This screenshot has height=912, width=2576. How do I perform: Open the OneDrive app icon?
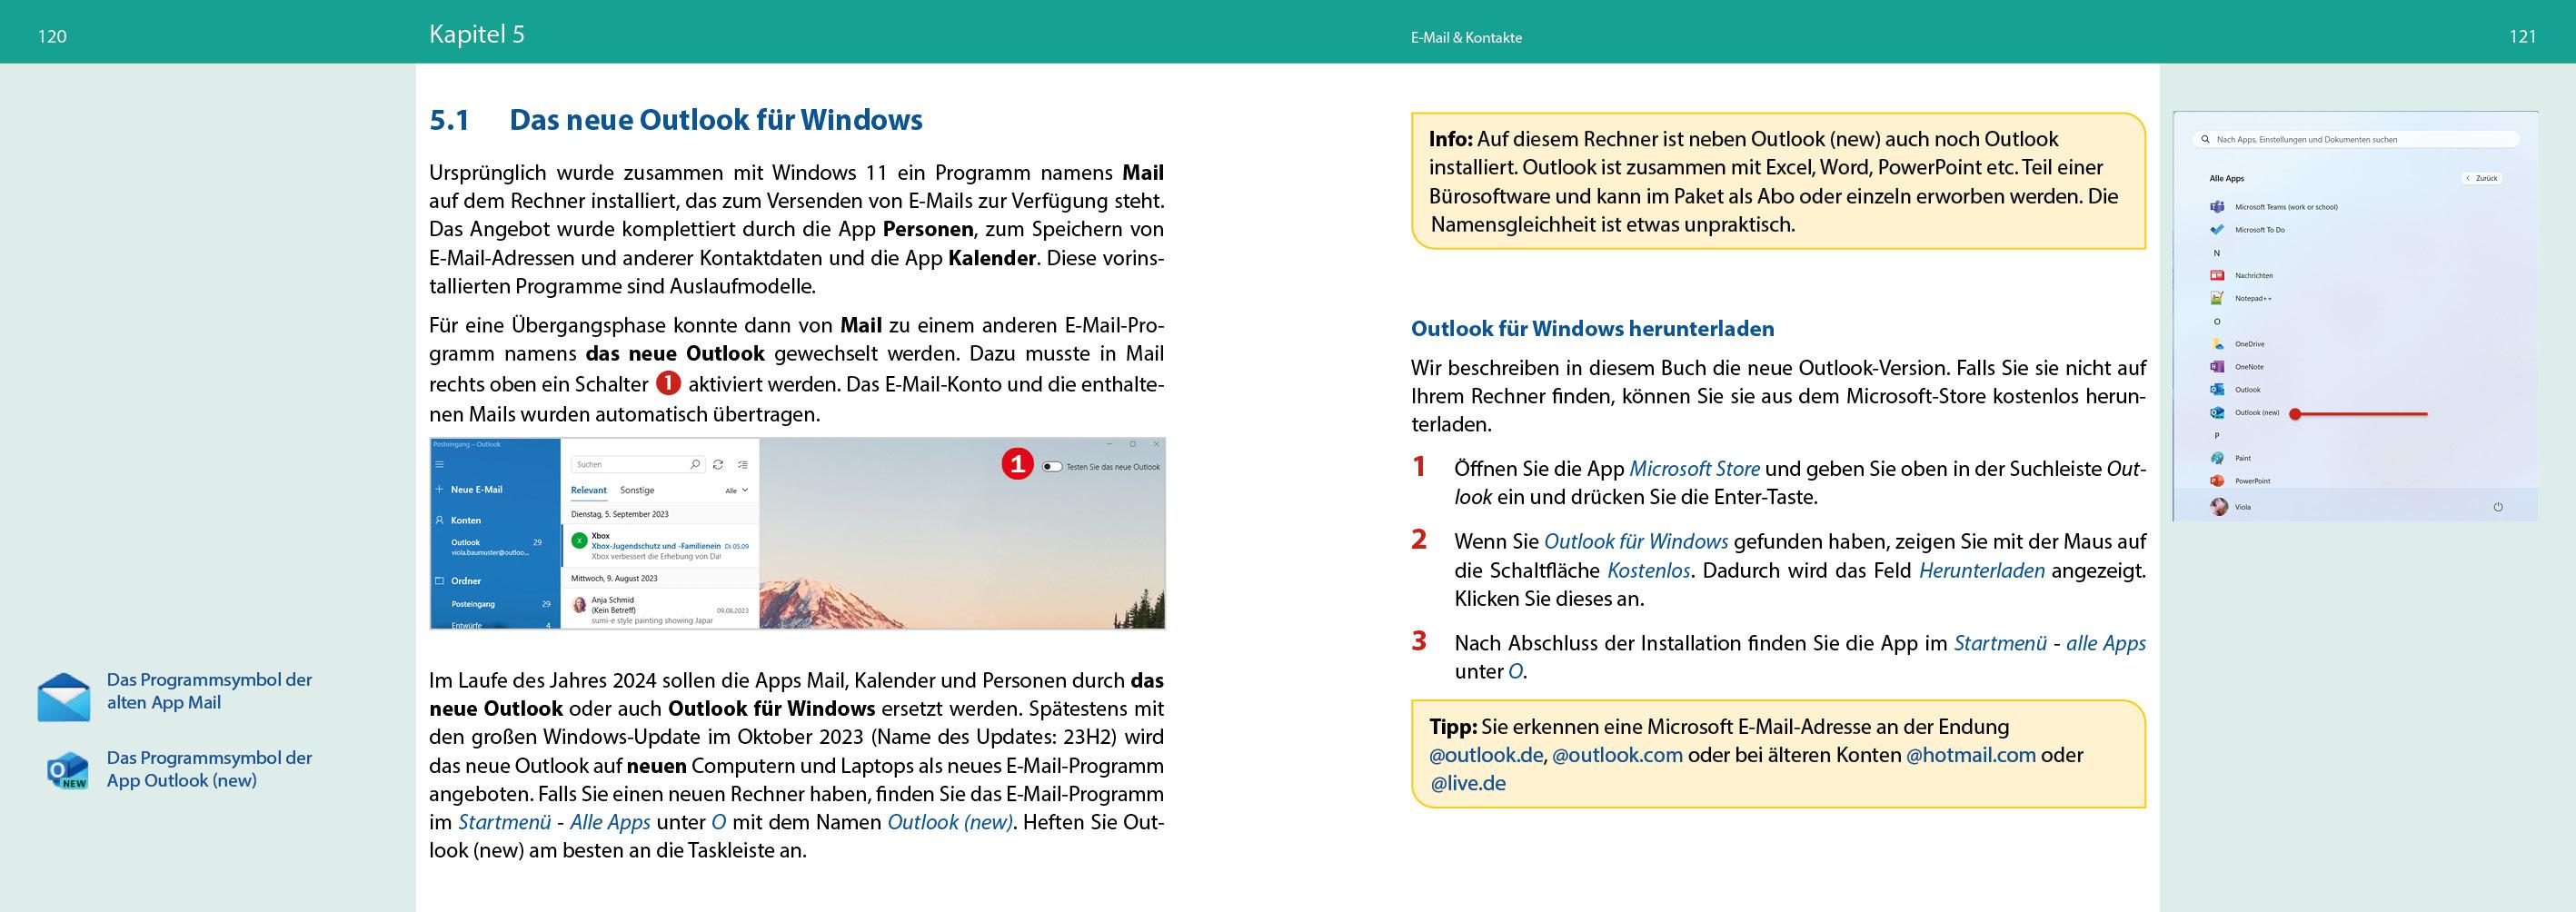2217,344
